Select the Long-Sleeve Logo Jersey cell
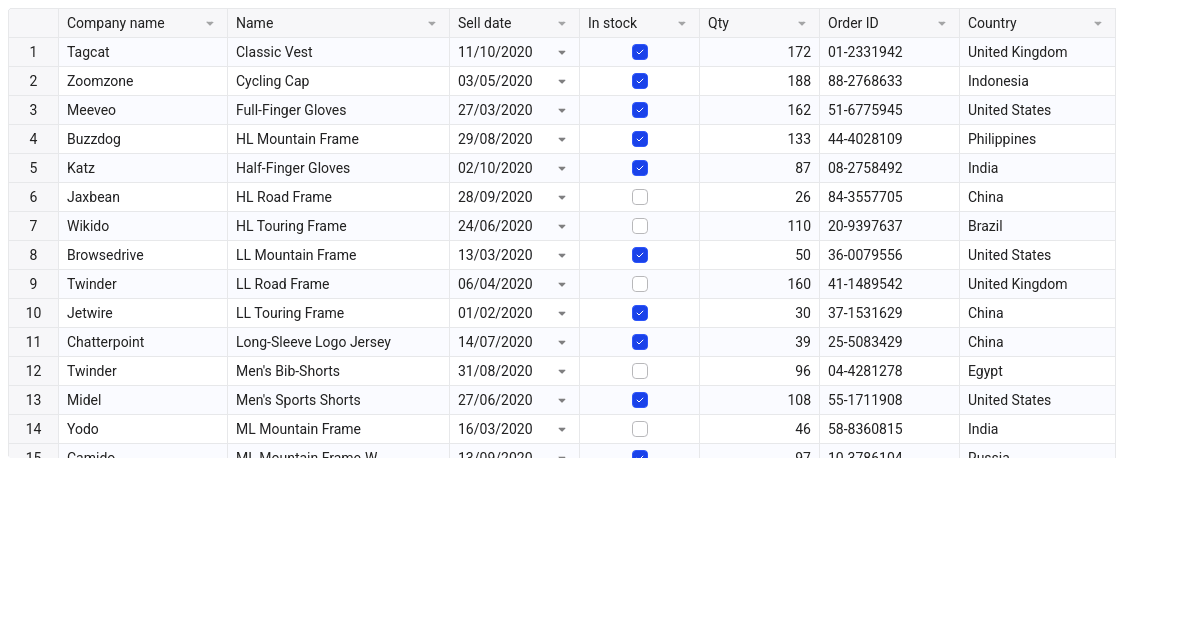This screenshot has width=1200, height=630. click(x=339, y=342)
